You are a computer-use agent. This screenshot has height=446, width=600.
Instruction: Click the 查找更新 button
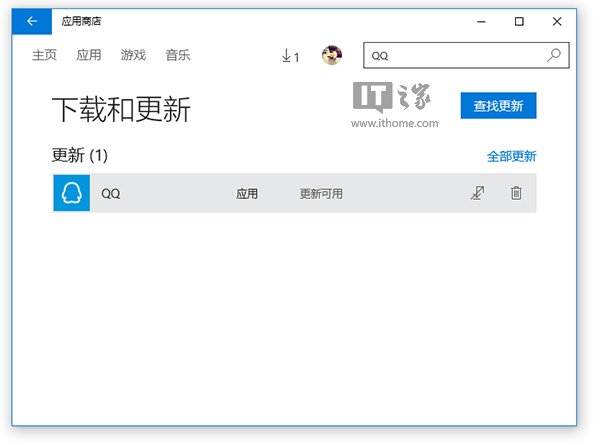point(498,106)
